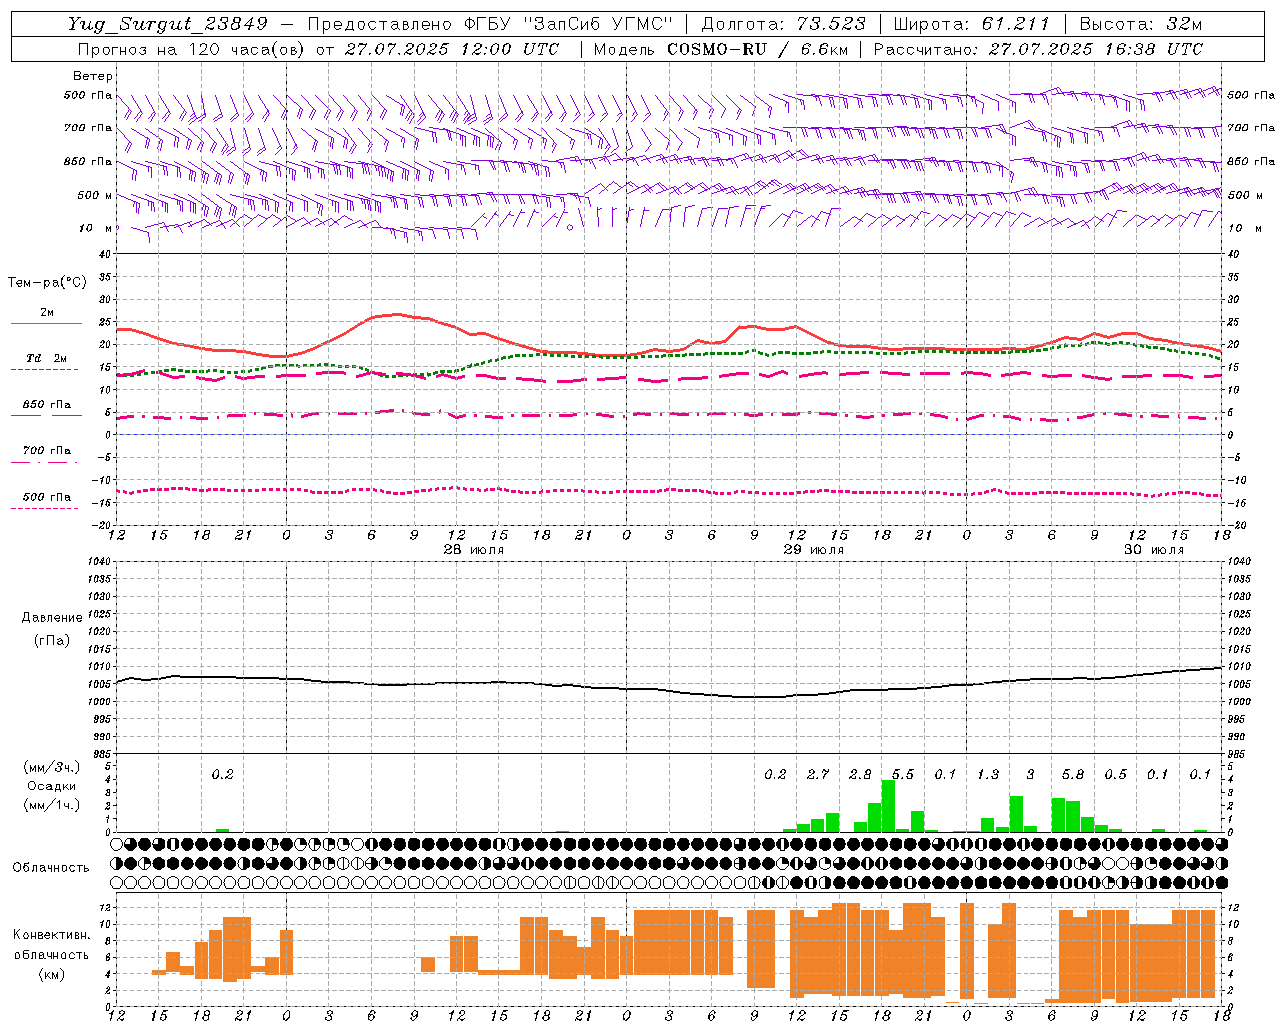Click the station title Yug_Surgut_23849
Image resolution: width=1280 pixels, height=1024 pixels.
coord(168,24)
